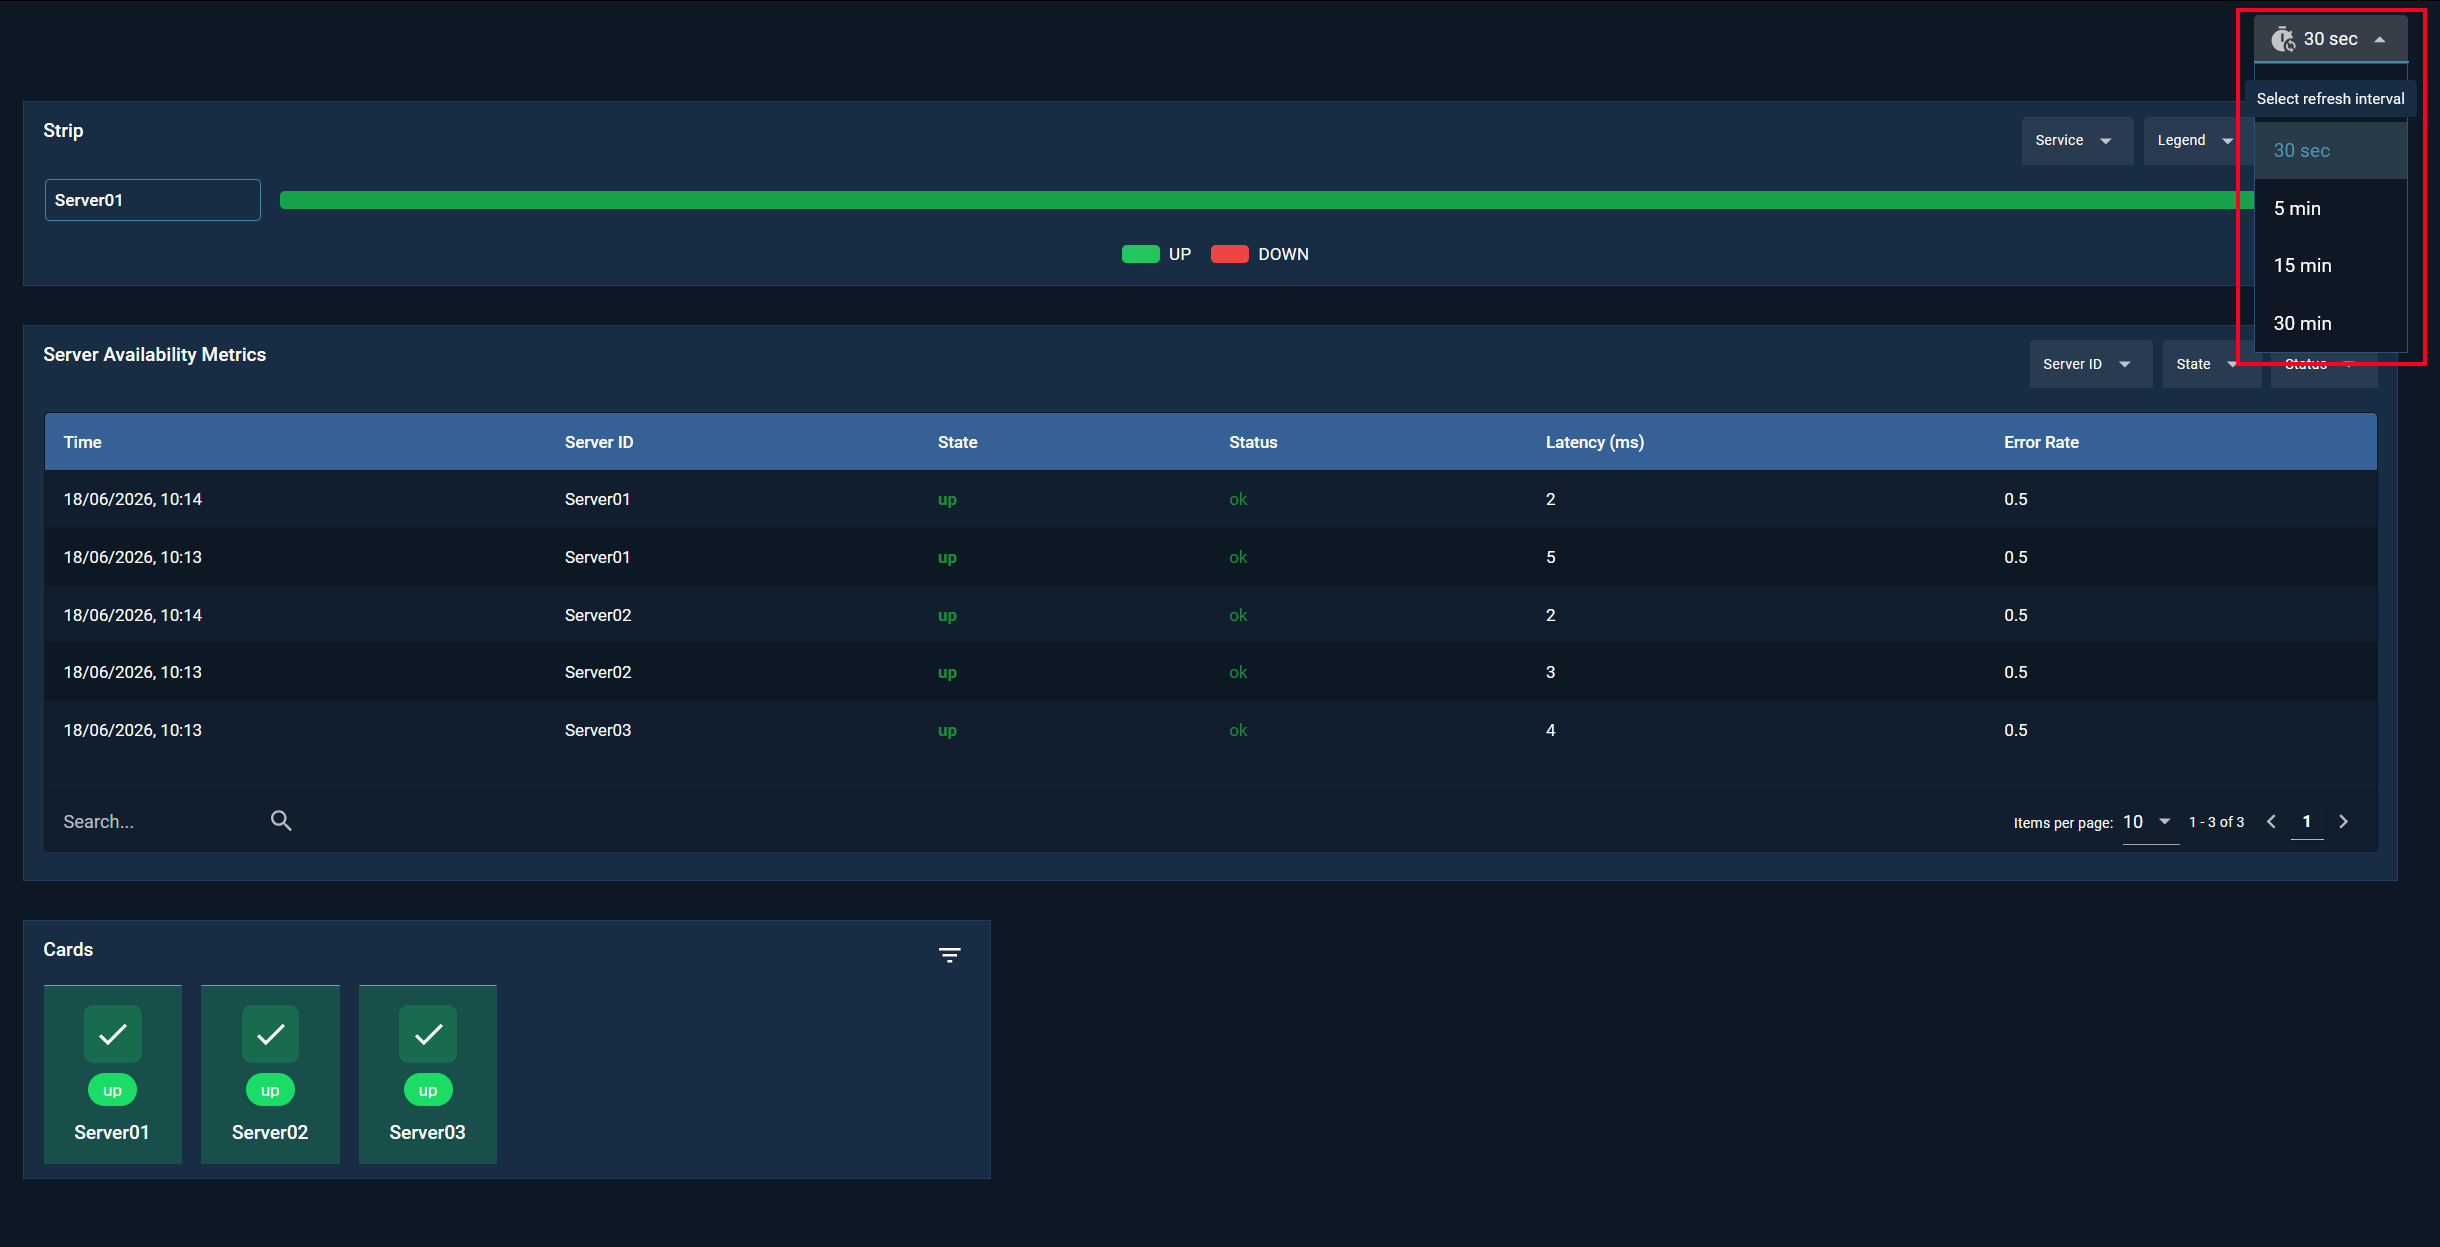2440x1247 pixels.
Task: Sort table by Time column header
Action: (x=82, y=442)
